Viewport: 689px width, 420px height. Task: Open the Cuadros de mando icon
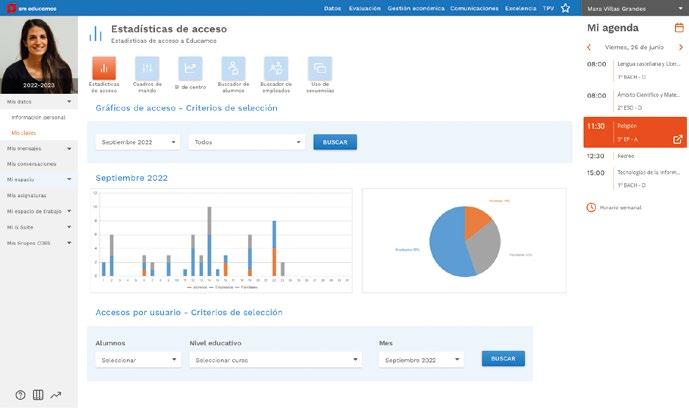click(x=147, y=68)
